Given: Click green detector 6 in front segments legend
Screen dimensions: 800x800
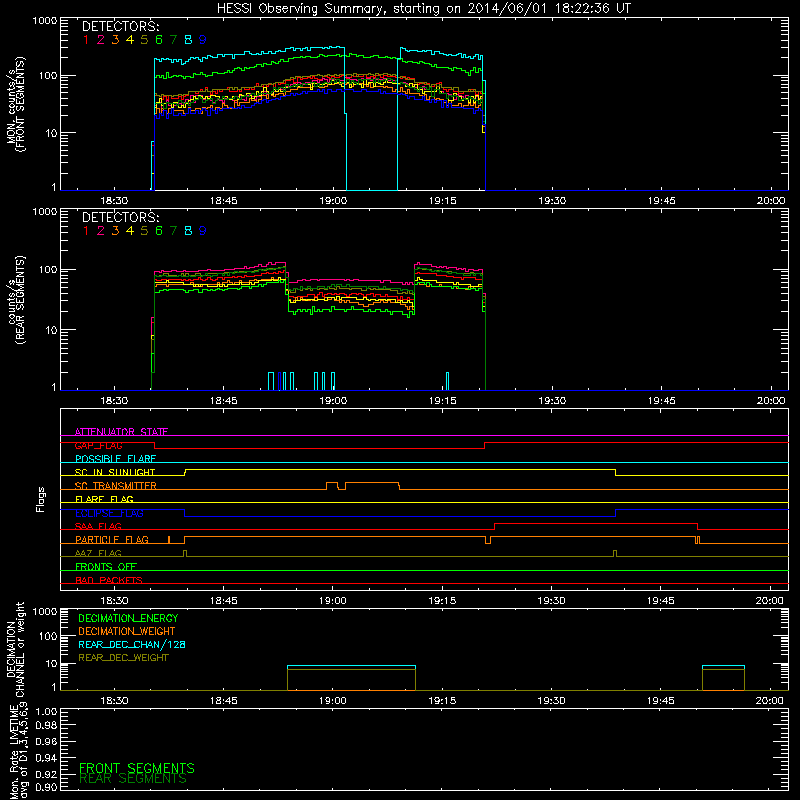Looking at the screenshot, I should pos(159,39).
